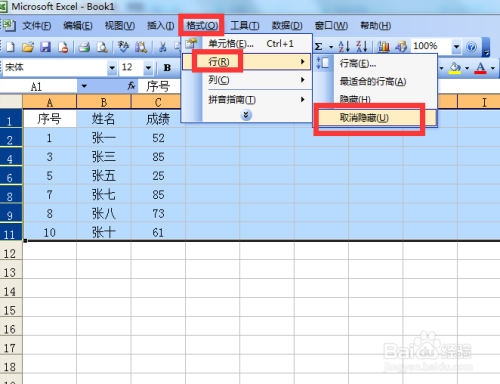Screen dimensions: 500x384
Task: Click the Drawing toolbar icon
Action: tap(401, 47)
